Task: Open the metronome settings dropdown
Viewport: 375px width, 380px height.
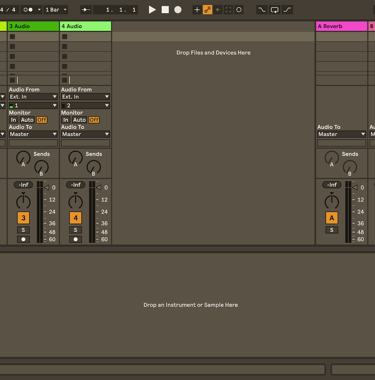Action: (39, 10)
